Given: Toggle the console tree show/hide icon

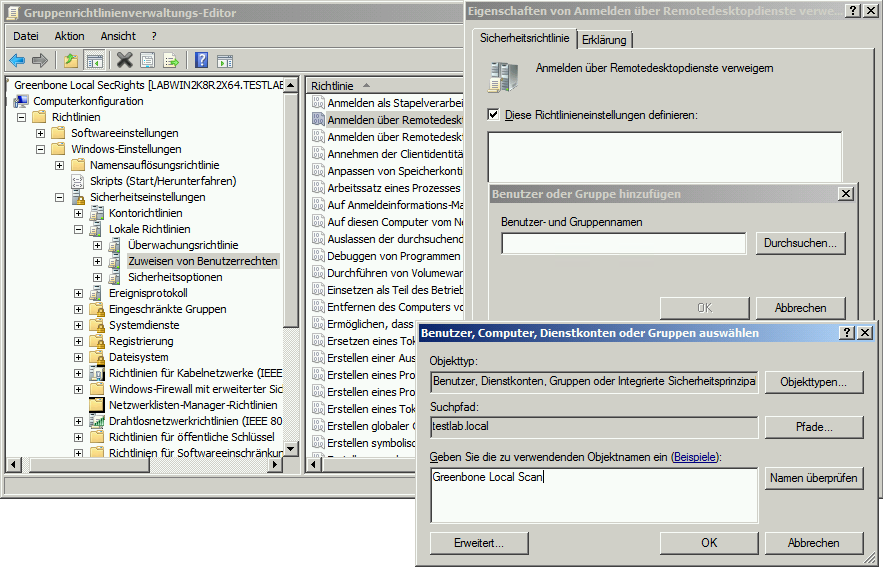Looking at the screenshot, I should [x=95, y=61].
